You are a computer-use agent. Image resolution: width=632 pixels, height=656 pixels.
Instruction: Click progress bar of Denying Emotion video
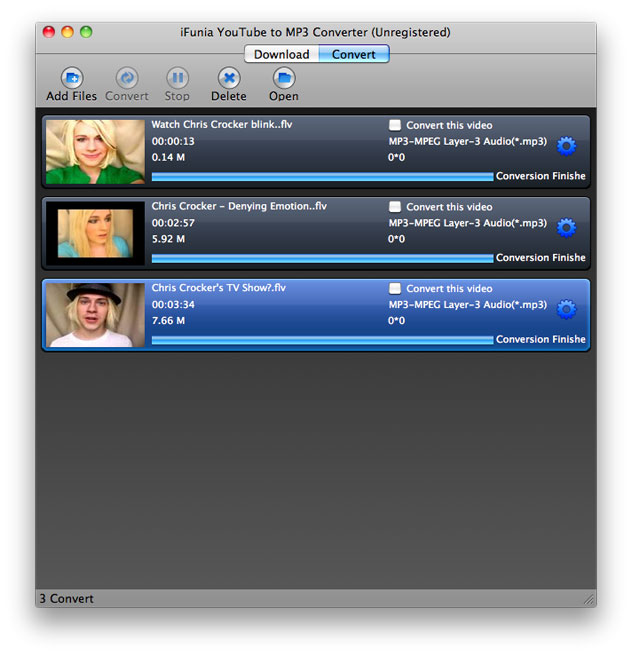[x=322, y=258]
